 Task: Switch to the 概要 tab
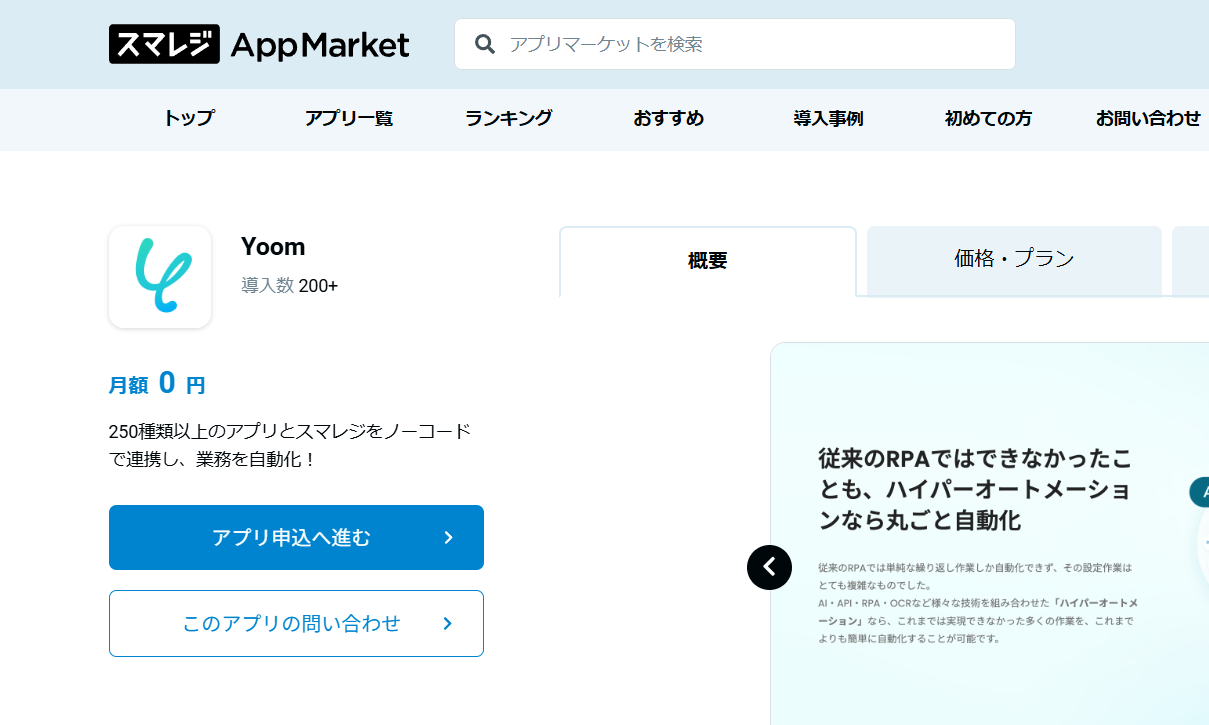708,261
